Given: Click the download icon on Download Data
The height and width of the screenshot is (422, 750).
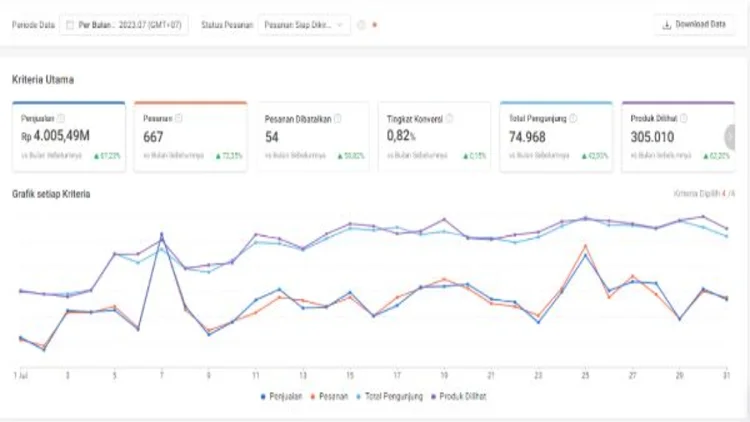Looking at the screenshot, I should tap(666, 25).
